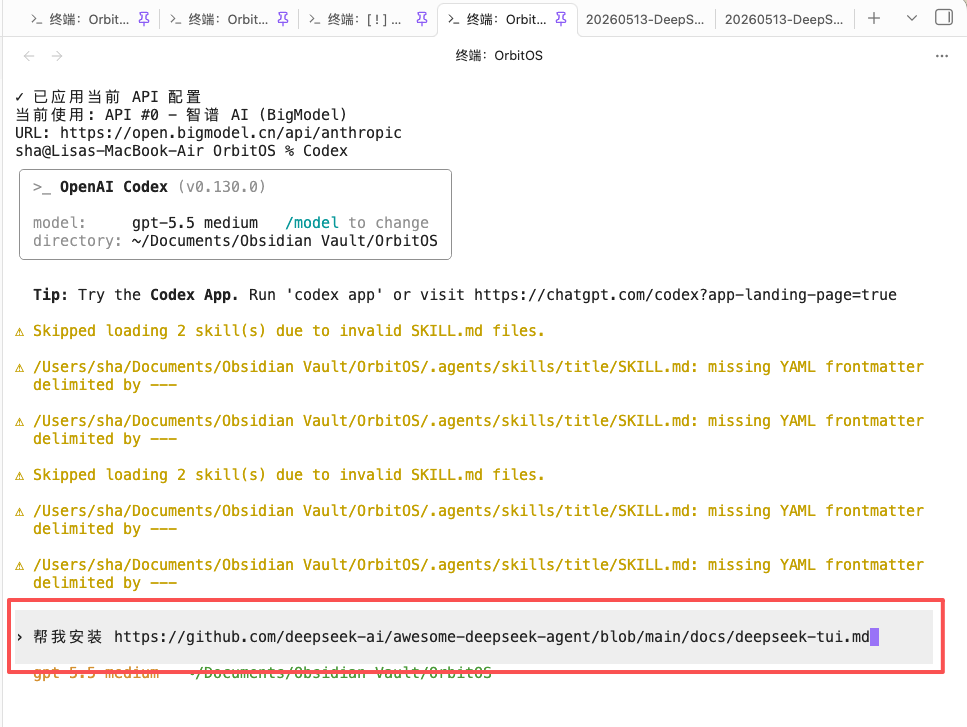Image resolution: width=967 pixels, height=727 pixels.
Task: Navigate forward with the right arrow
Action: 57,56
